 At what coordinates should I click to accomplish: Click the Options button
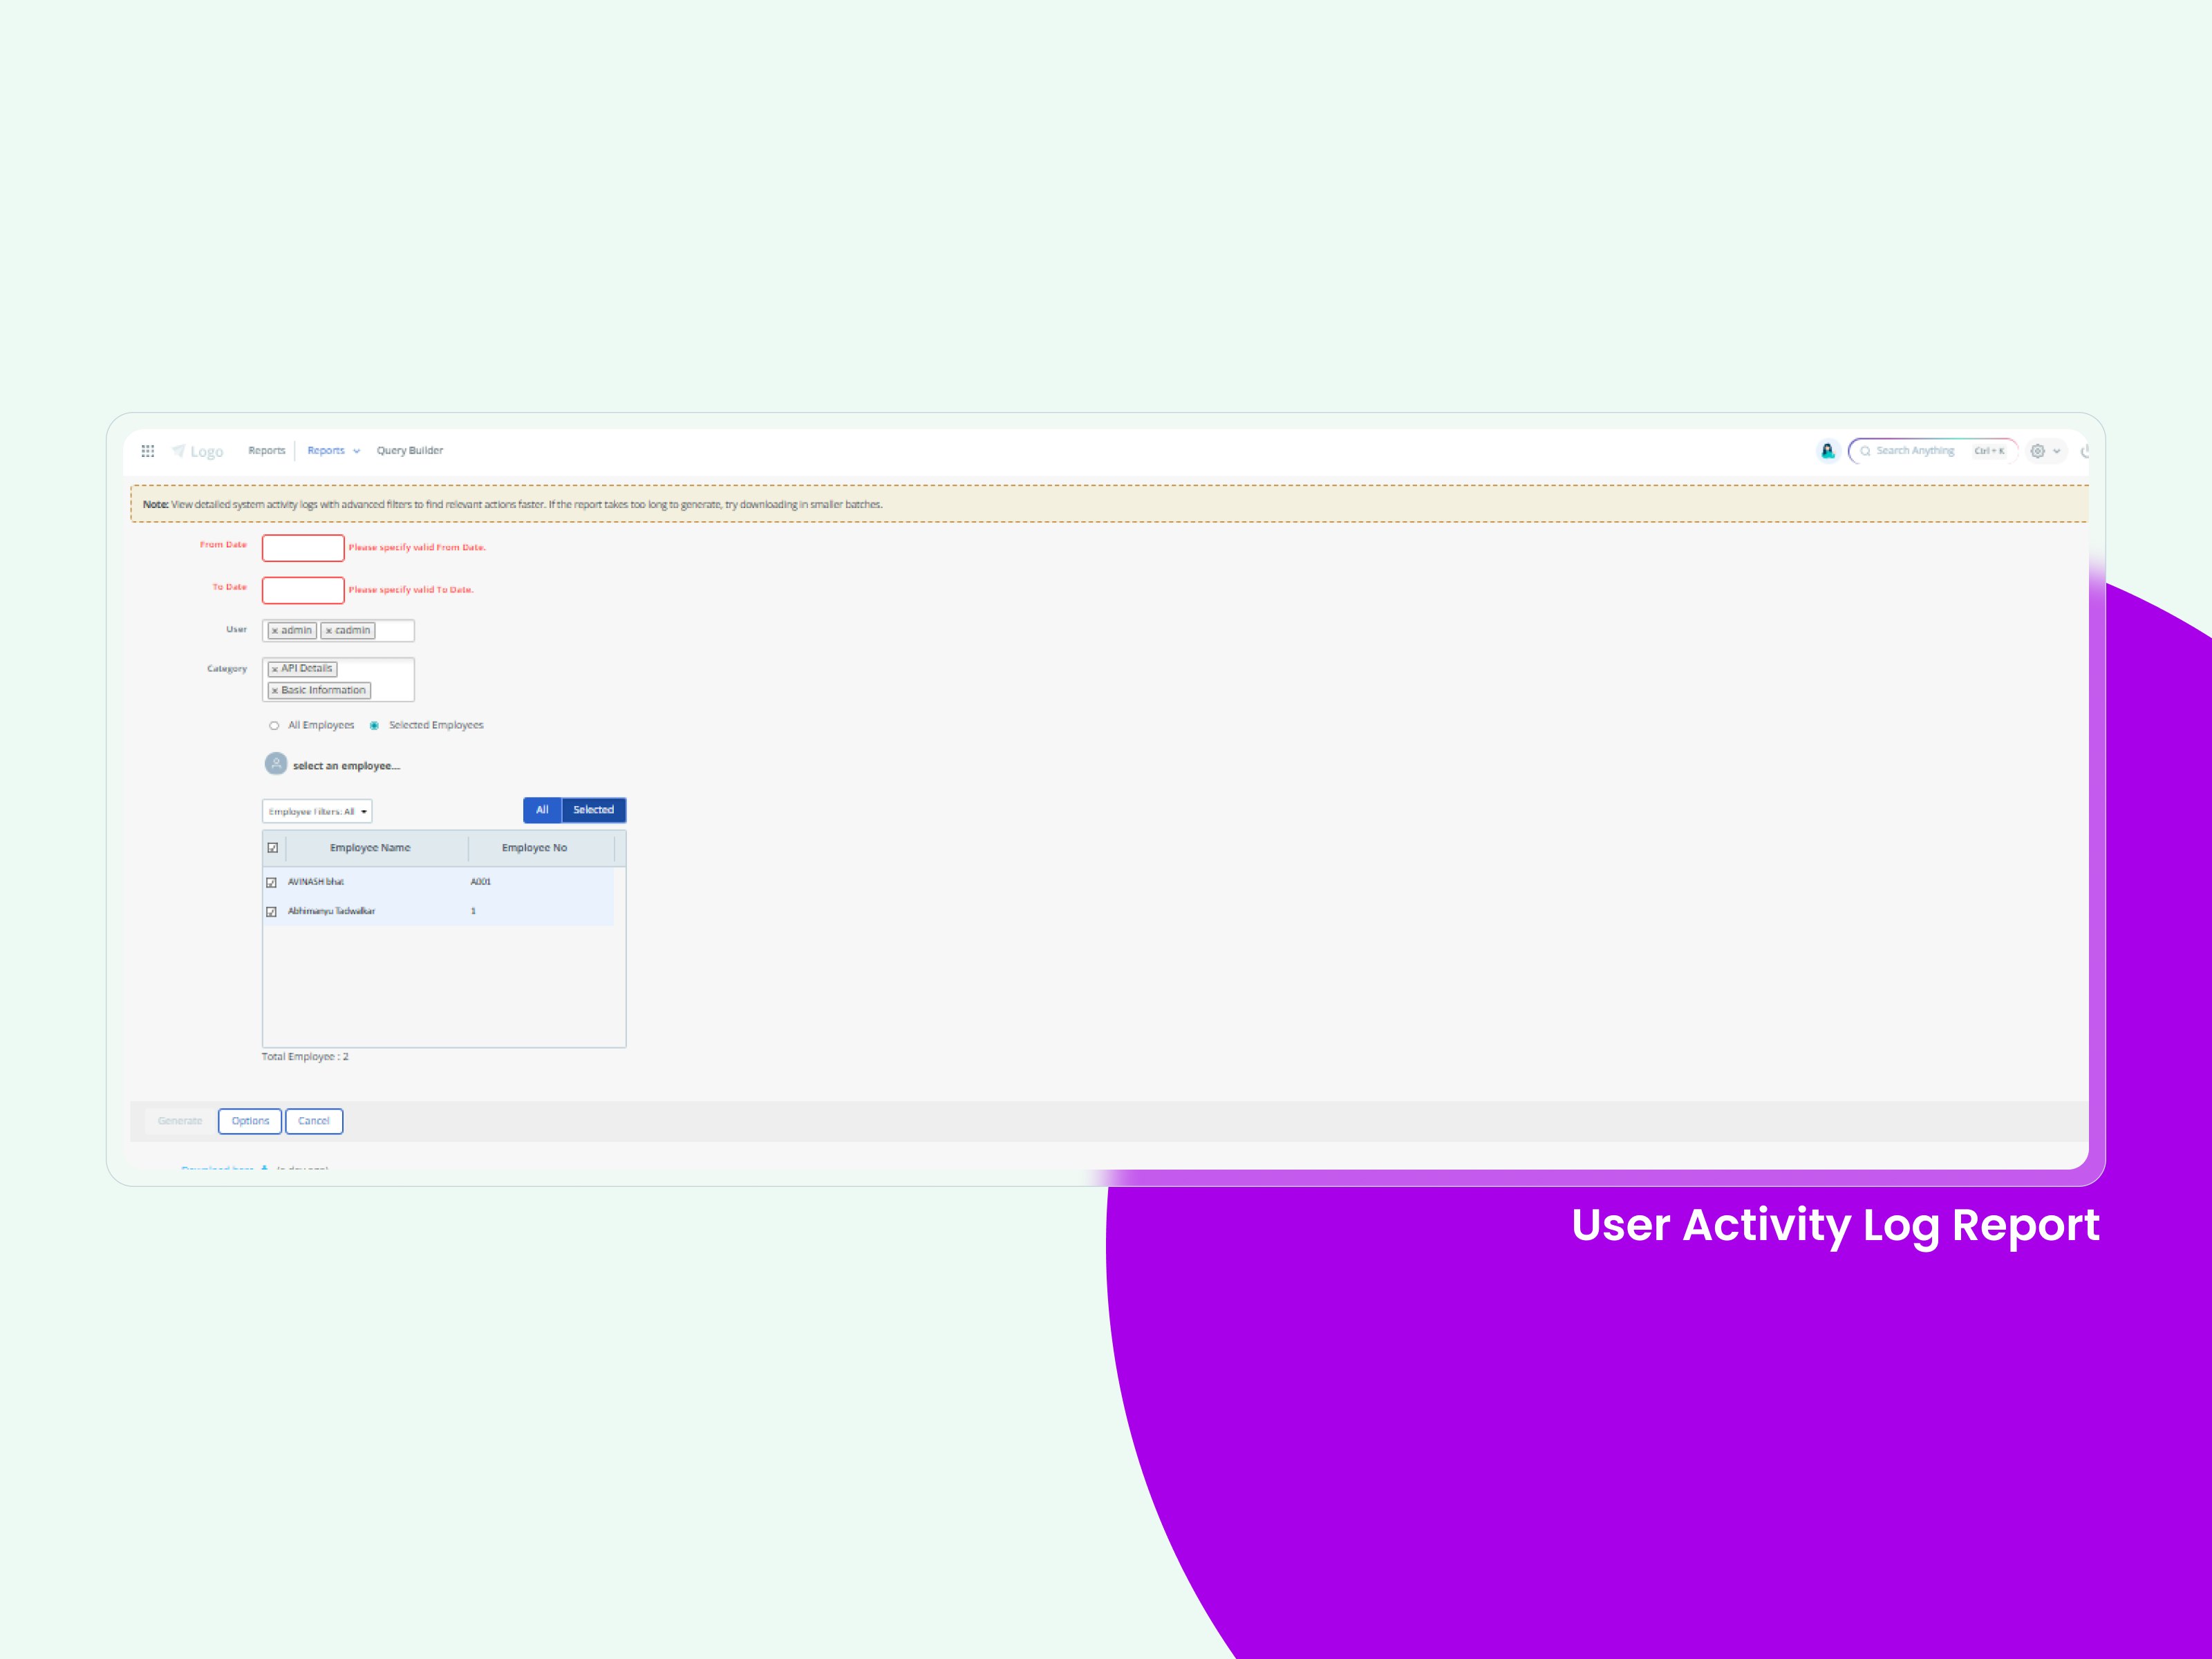tap(250, 1121)
